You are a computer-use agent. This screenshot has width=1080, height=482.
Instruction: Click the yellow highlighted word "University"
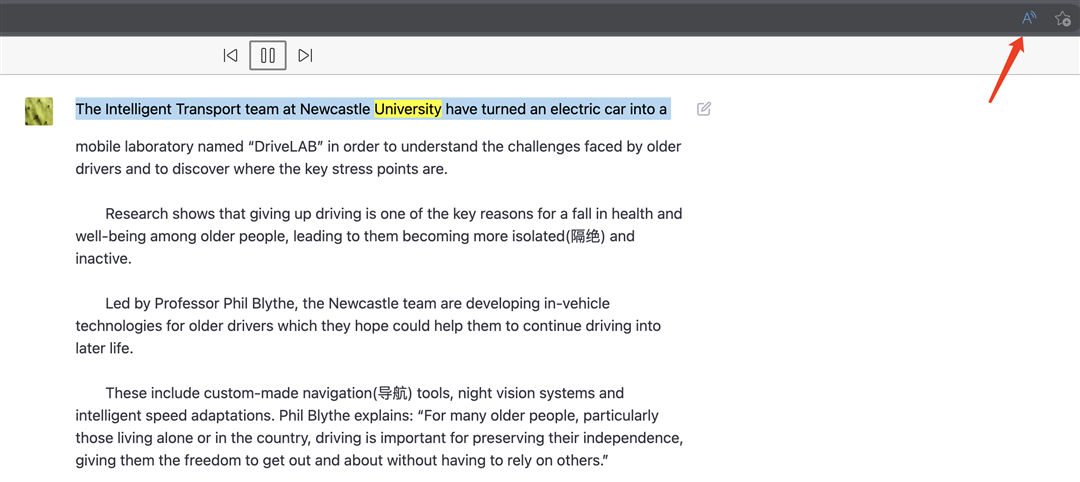(407, 109)
